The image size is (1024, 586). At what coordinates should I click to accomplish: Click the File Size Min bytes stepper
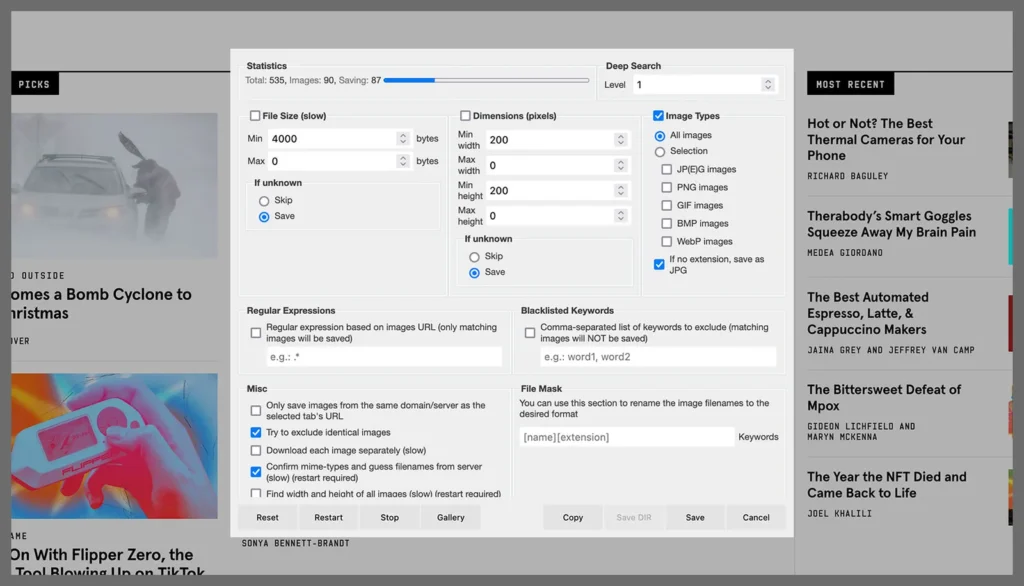pos(402,139)
